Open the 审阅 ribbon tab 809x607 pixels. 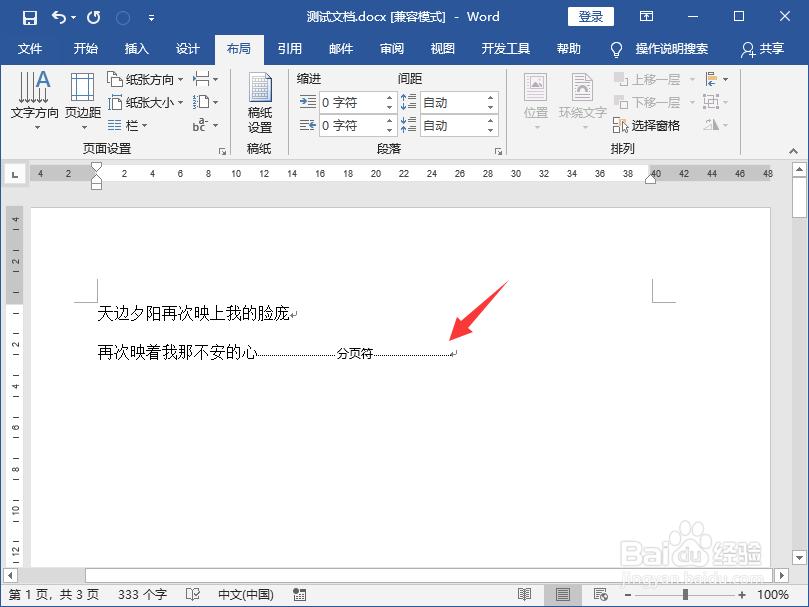click(391, 48)
